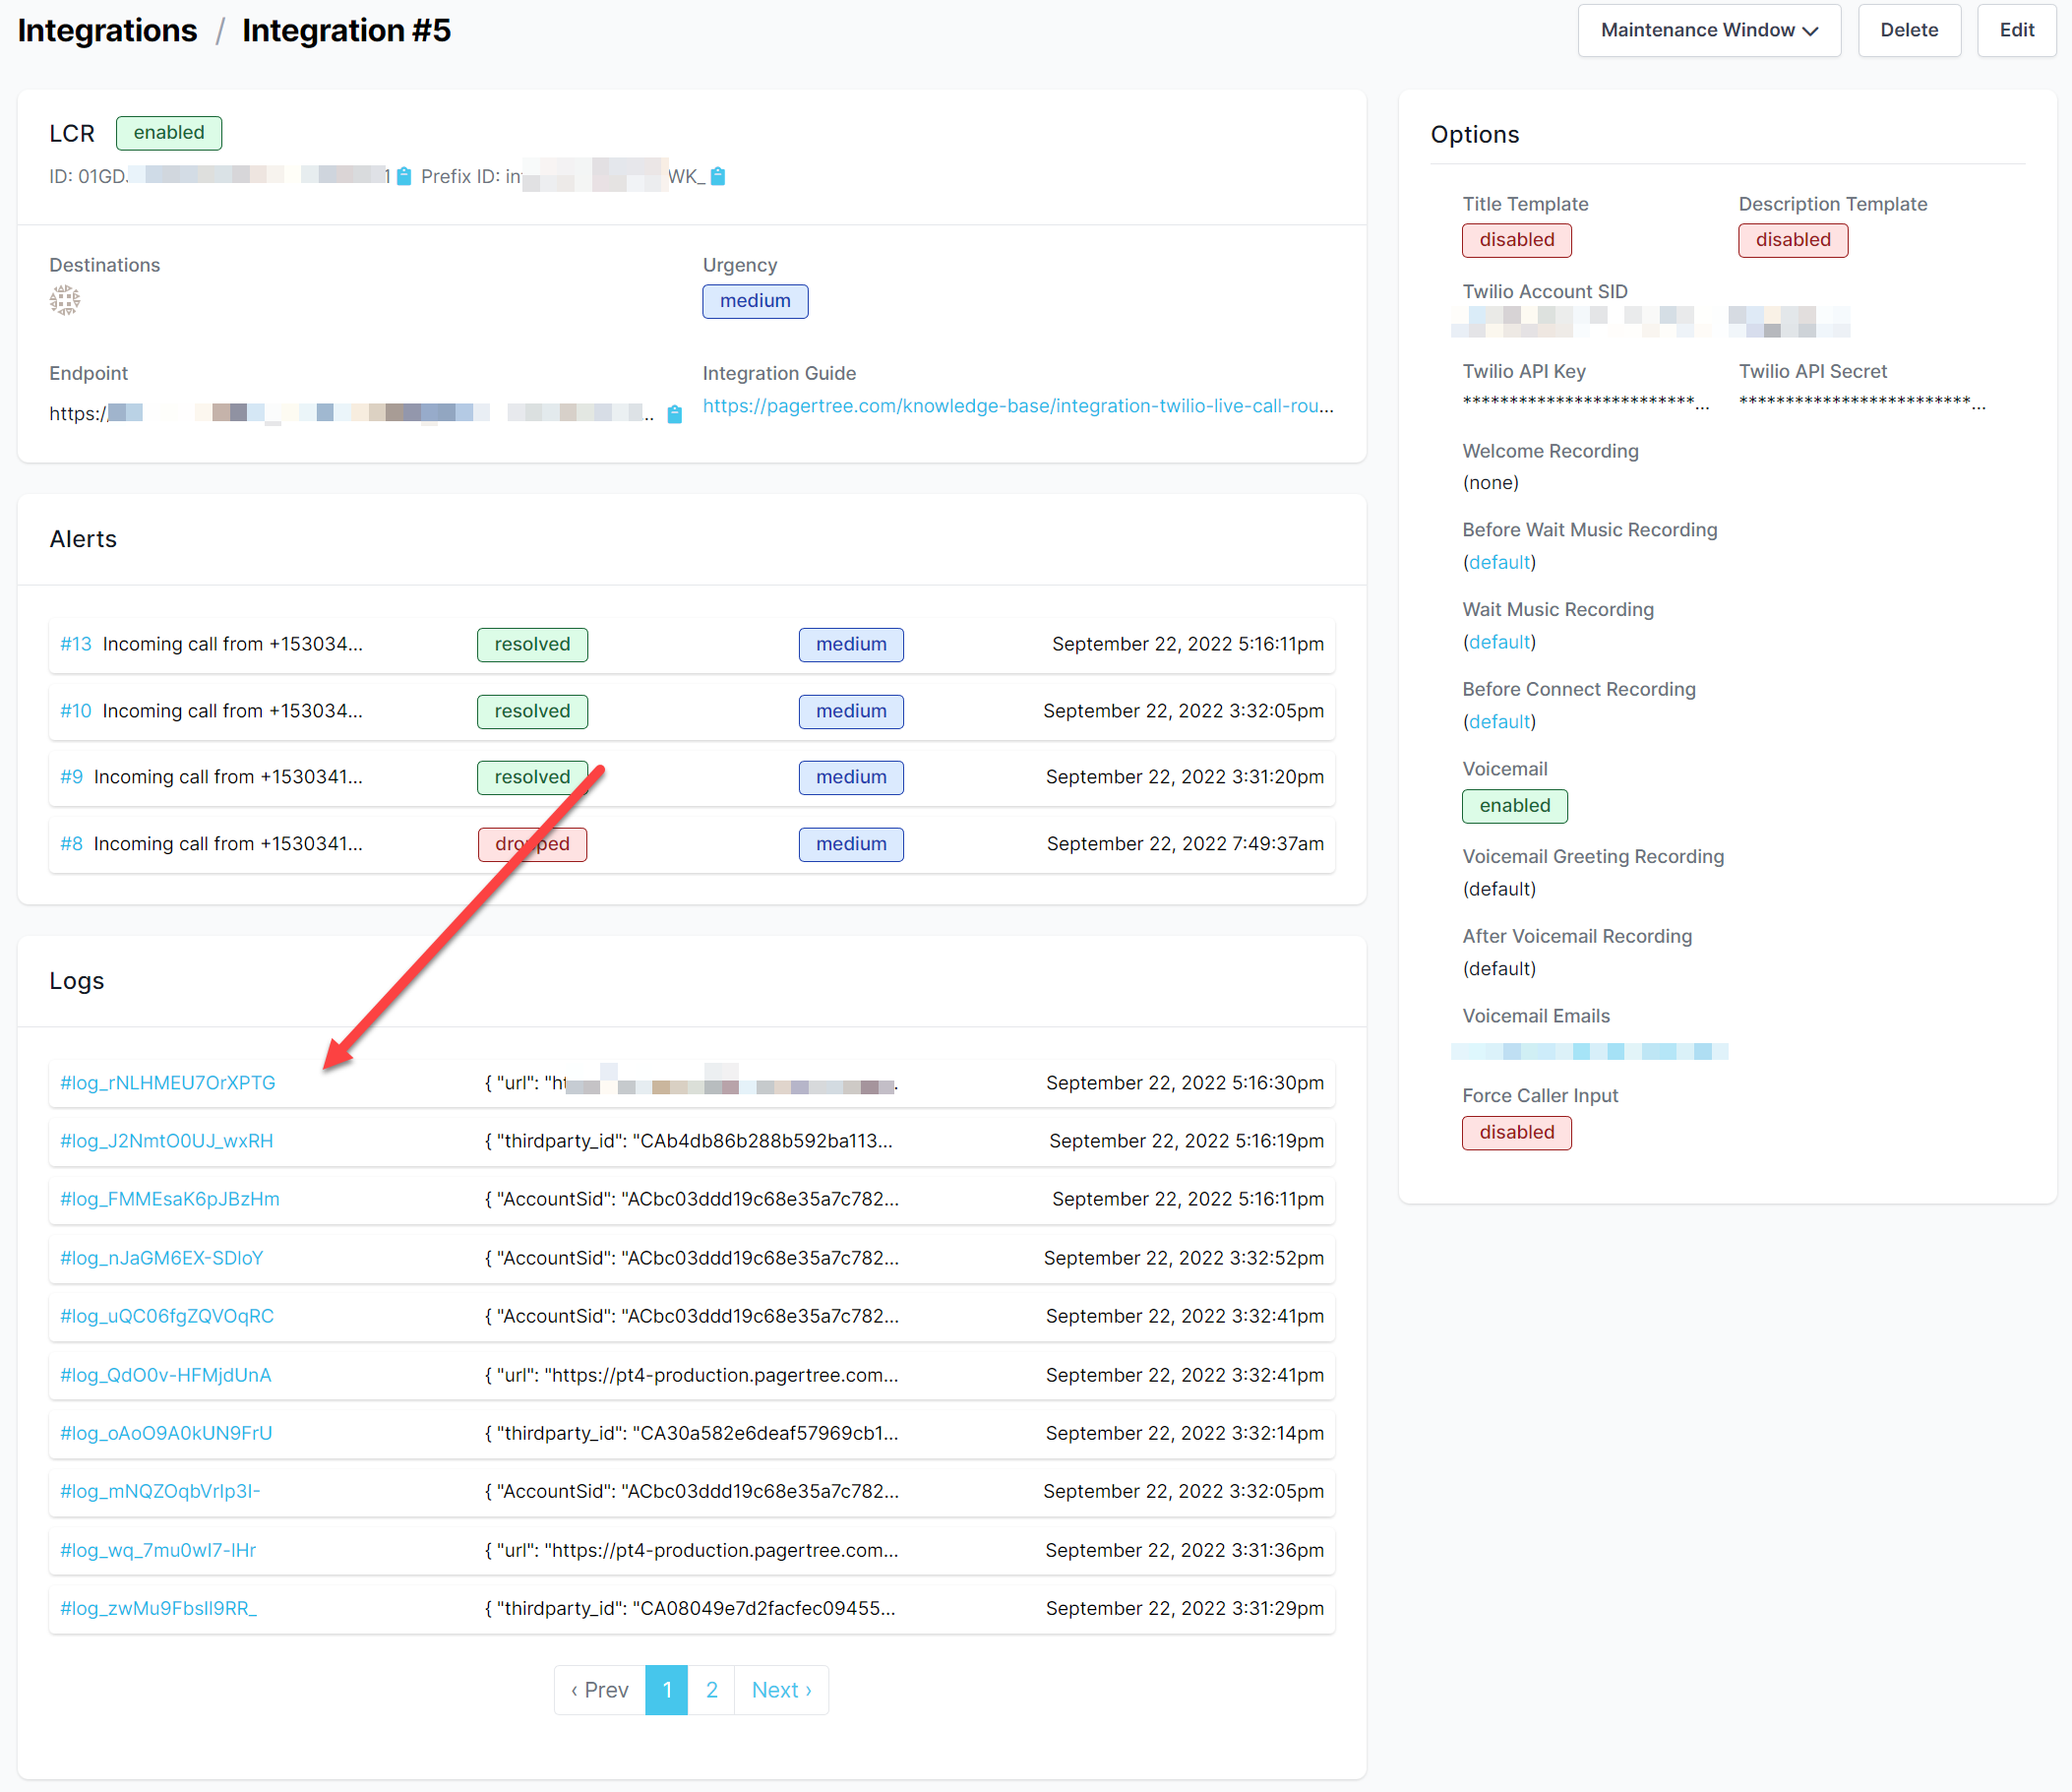Viewport: 2072px width, 1792px height.
Task: Open log entry log_FMMEsaK6pJBzHm
Action: pos(170,1199)
